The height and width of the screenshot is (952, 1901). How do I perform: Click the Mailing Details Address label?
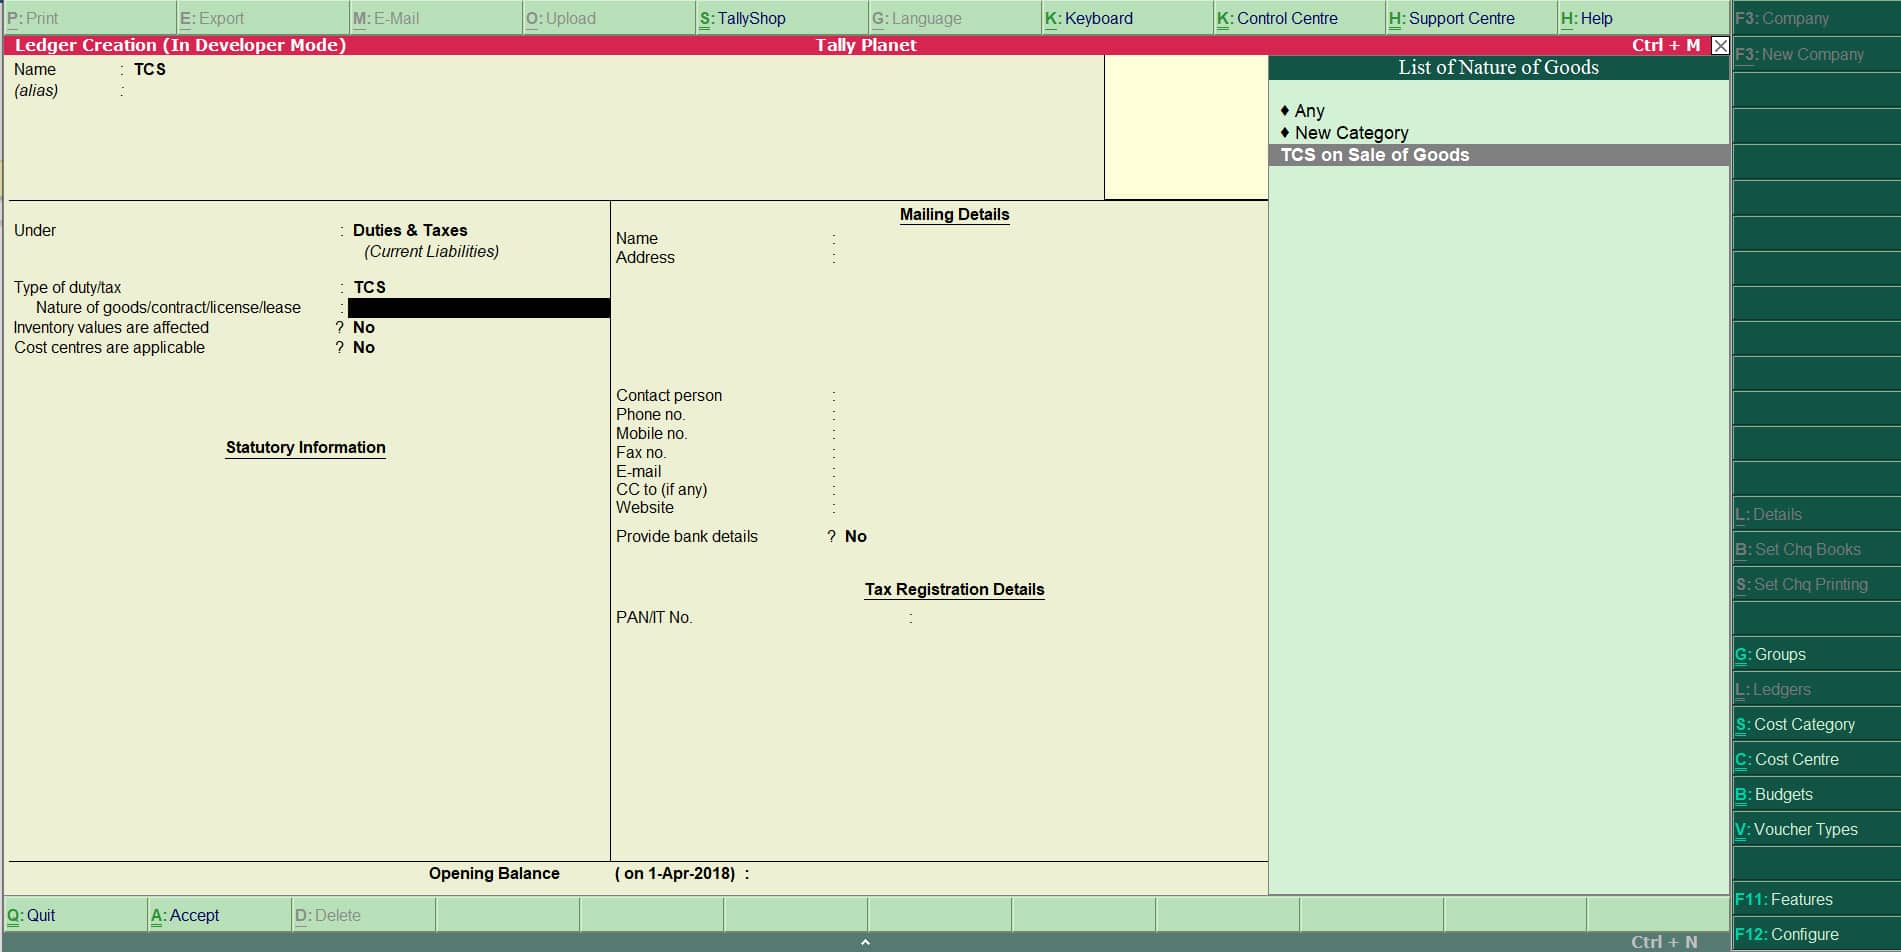click(645, 257)
